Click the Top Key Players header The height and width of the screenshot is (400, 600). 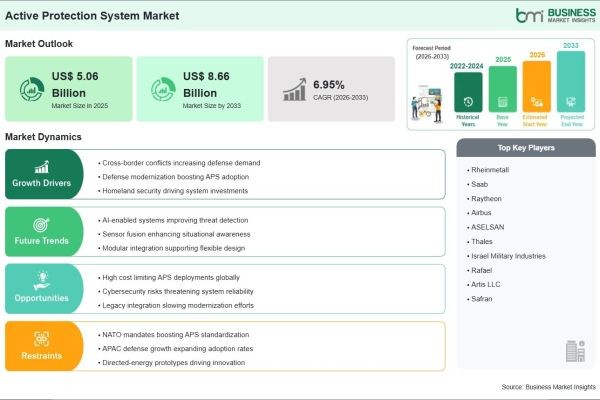pyautogui.click(x=526, y=148)
